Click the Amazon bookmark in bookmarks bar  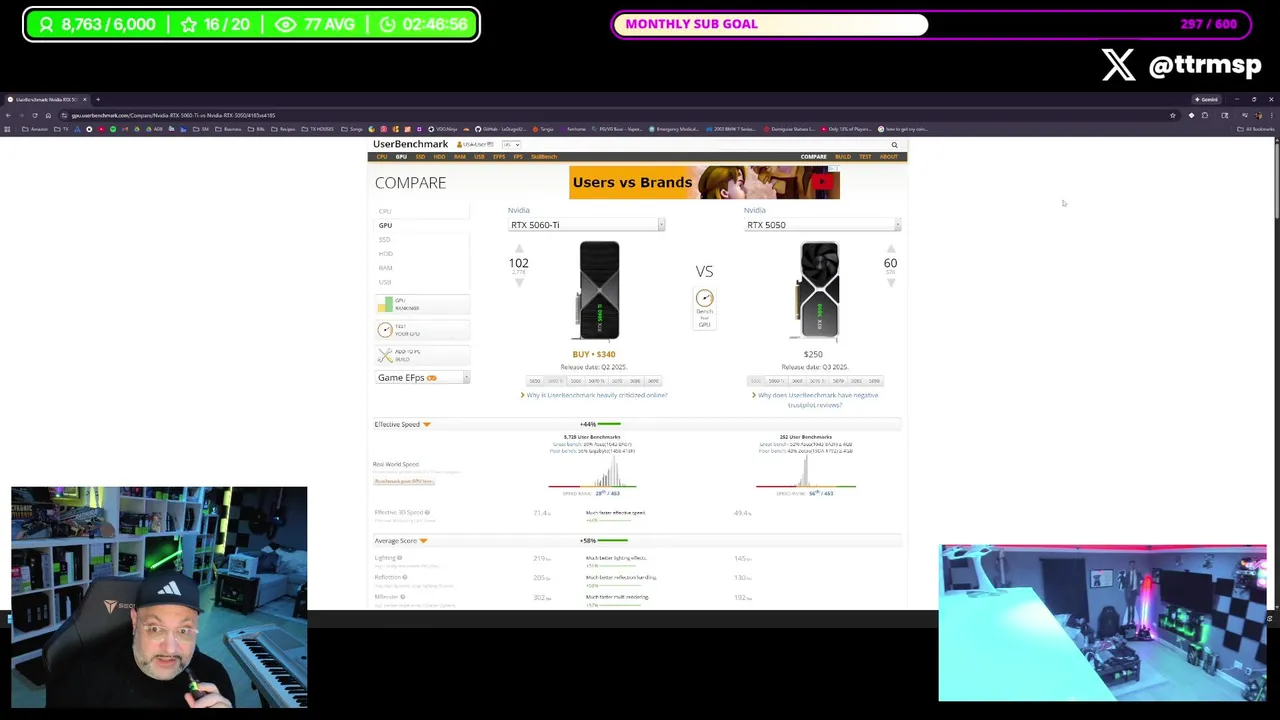[x=35, y=129]
